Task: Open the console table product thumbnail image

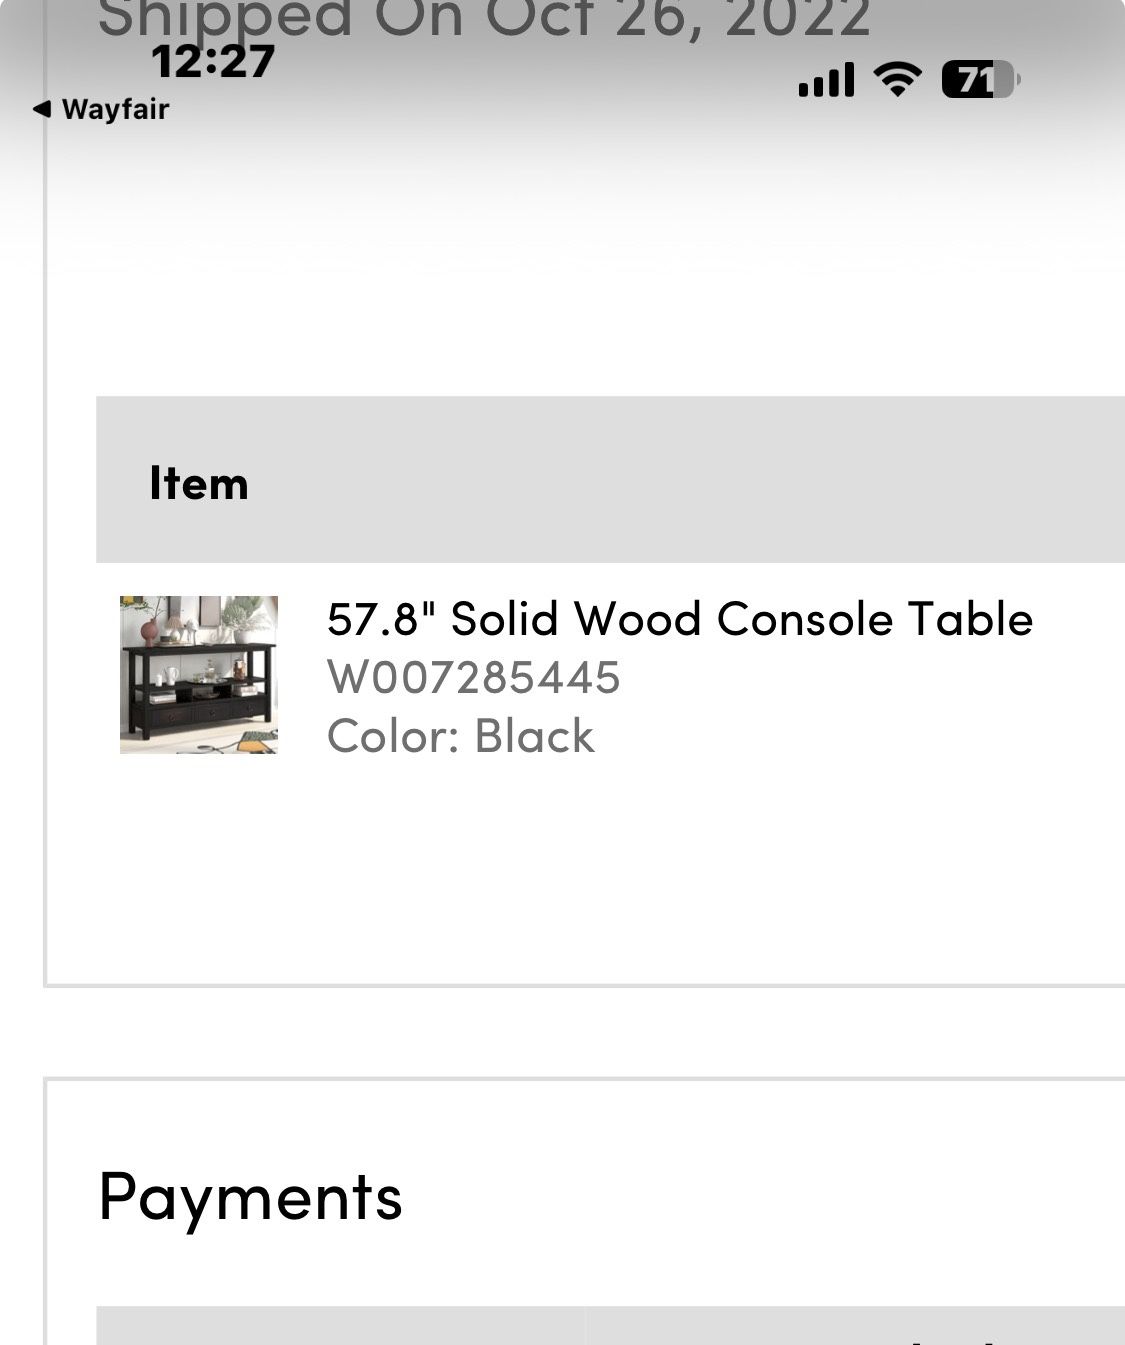Action: pos(197,676)
